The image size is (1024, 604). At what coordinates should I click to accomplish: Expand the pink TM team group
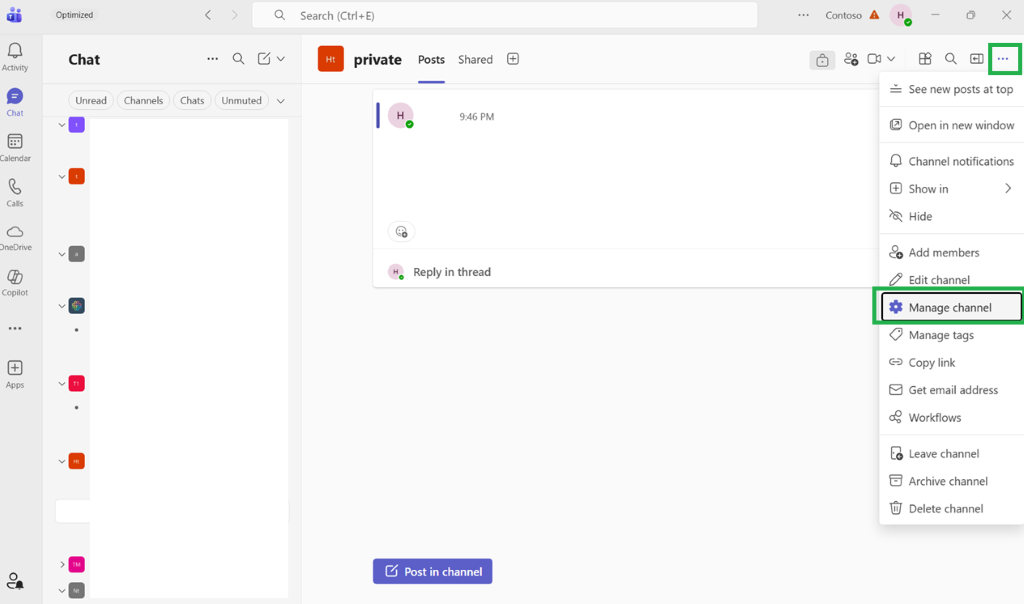[x=62, y=564]
